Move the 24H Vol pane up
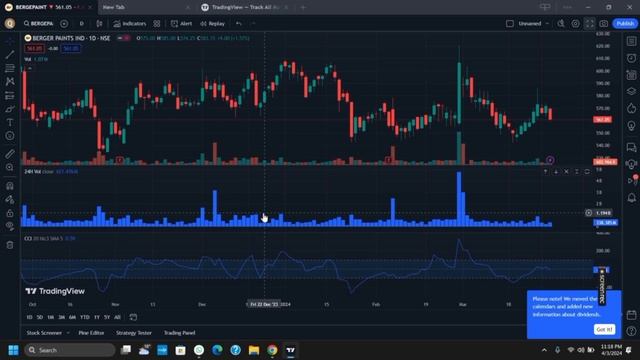The width and height of the screenshot is (640, 360). pos(546,172)
